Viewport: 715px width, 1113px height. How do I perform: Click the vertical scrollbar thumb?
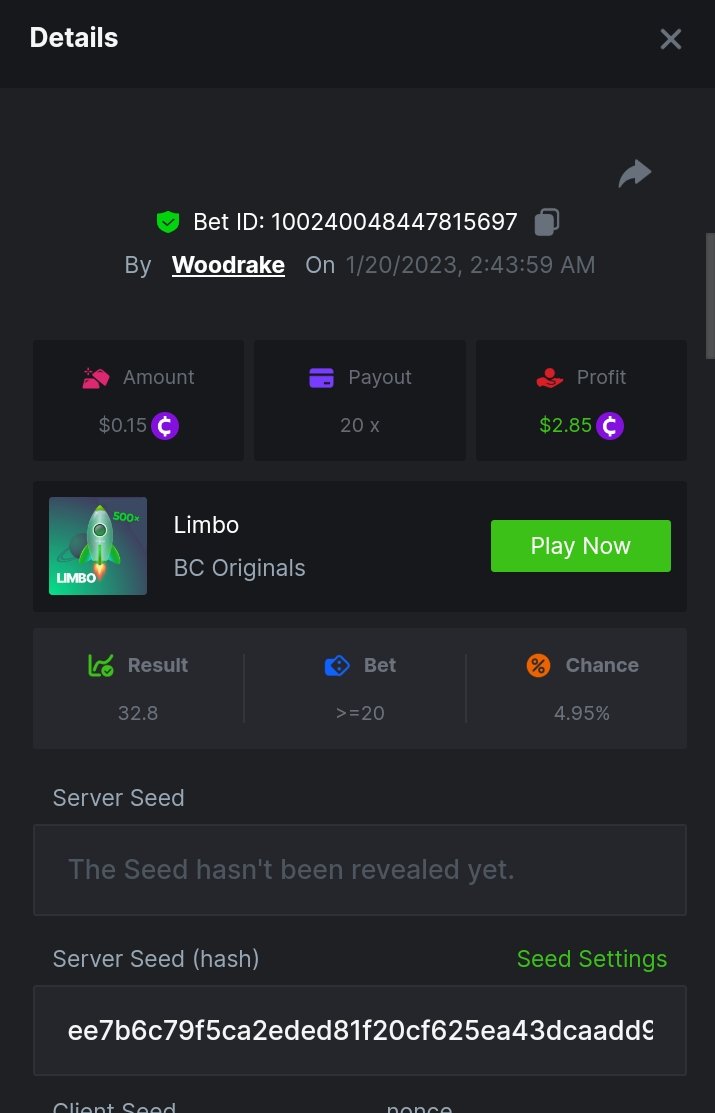click(x=710, y=295)
